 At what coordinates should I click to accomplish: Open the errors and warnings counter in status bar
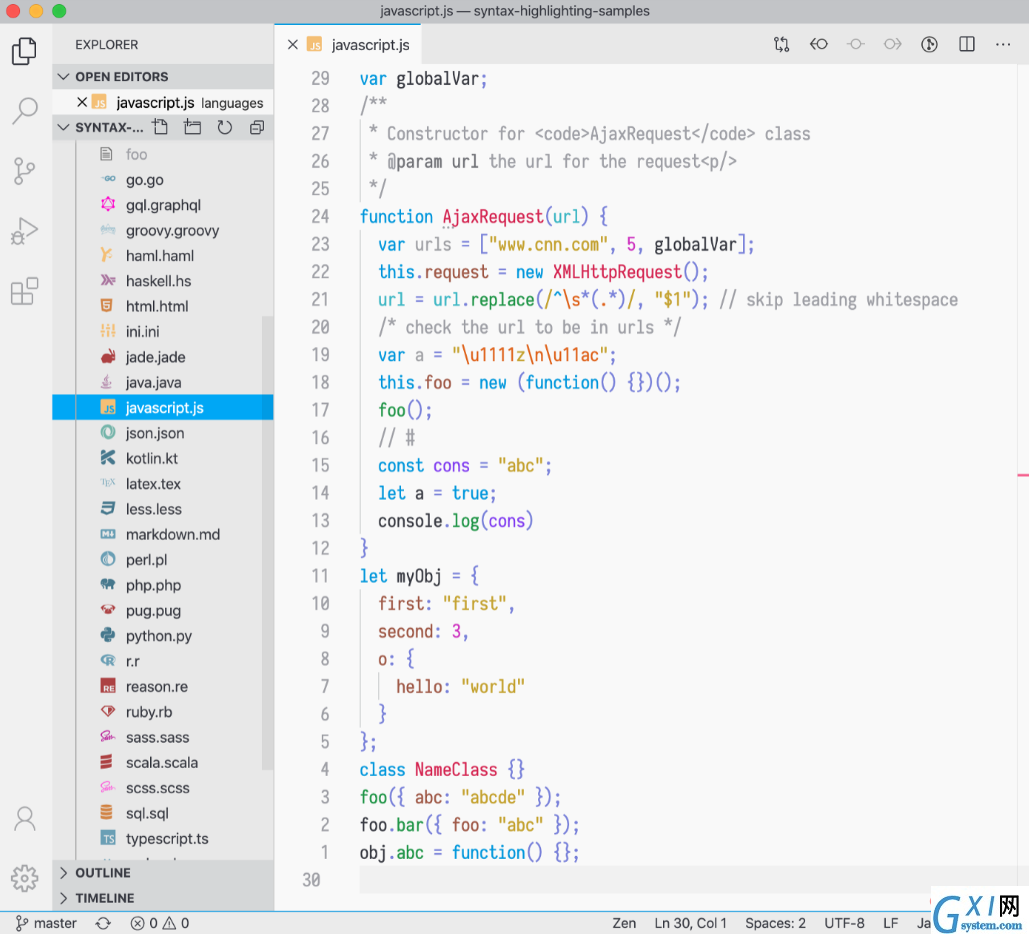click(159, 923)
